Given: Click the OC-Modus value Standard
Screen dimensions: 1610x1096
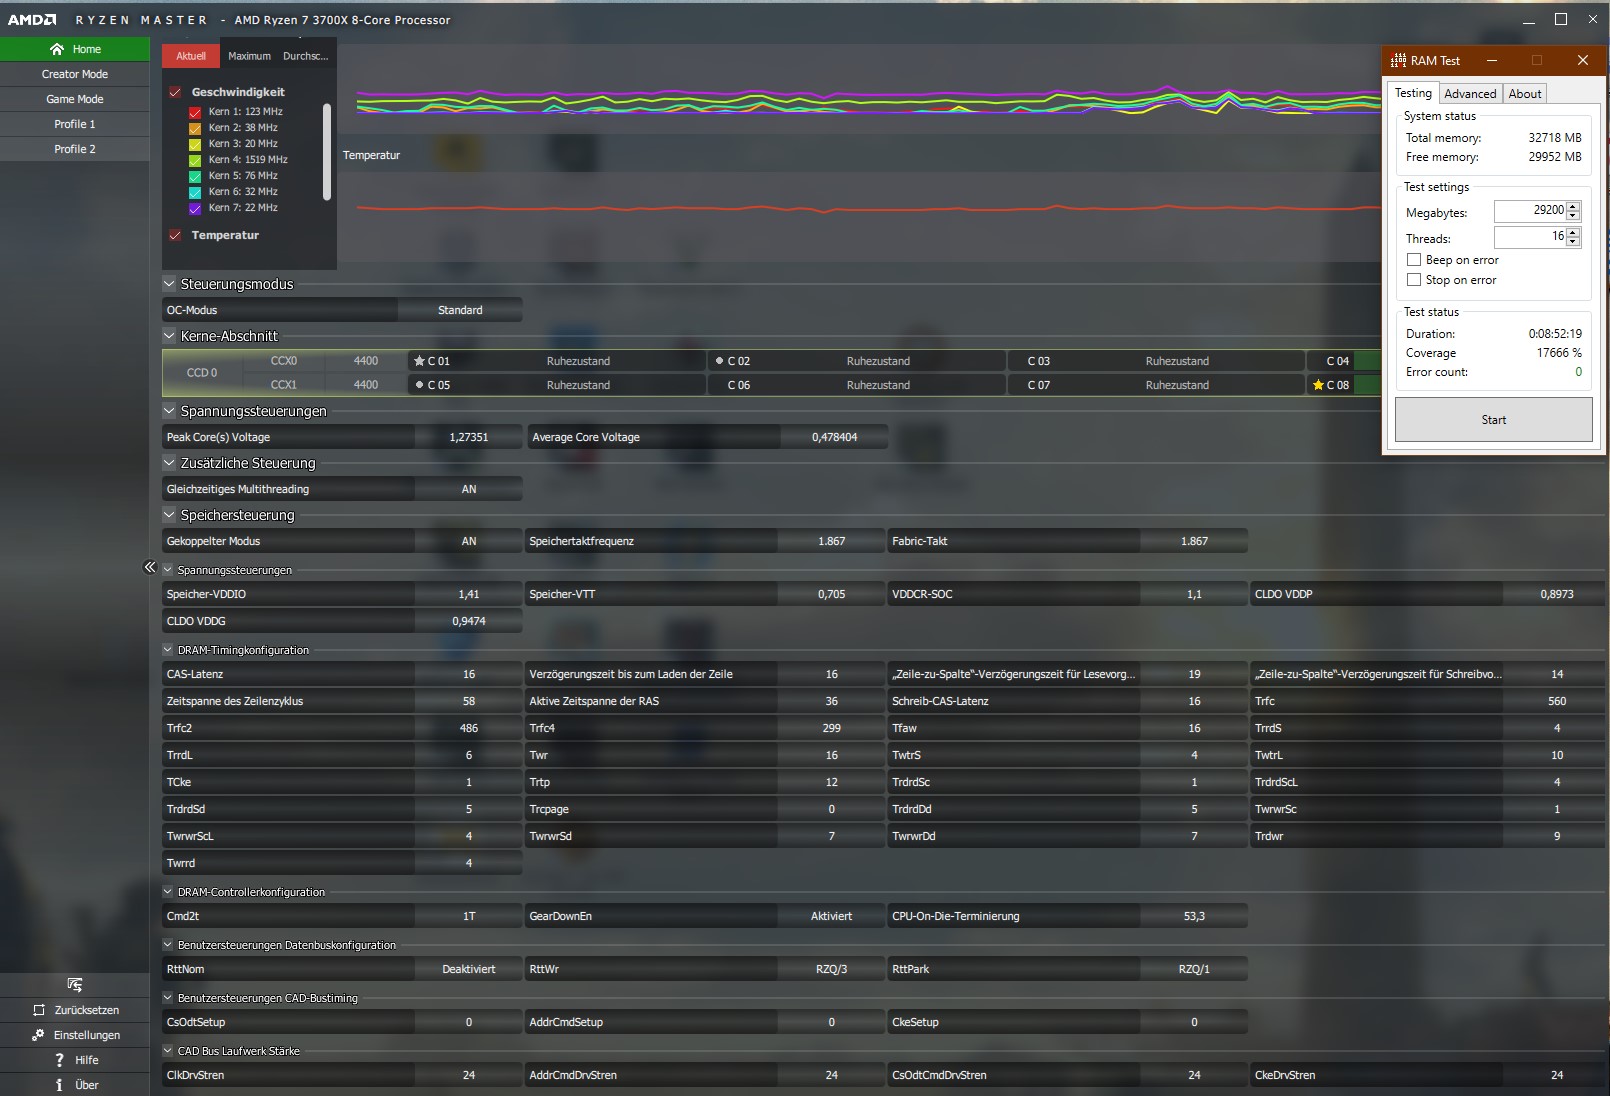Looking at the screenshot, I should [460, 310].
